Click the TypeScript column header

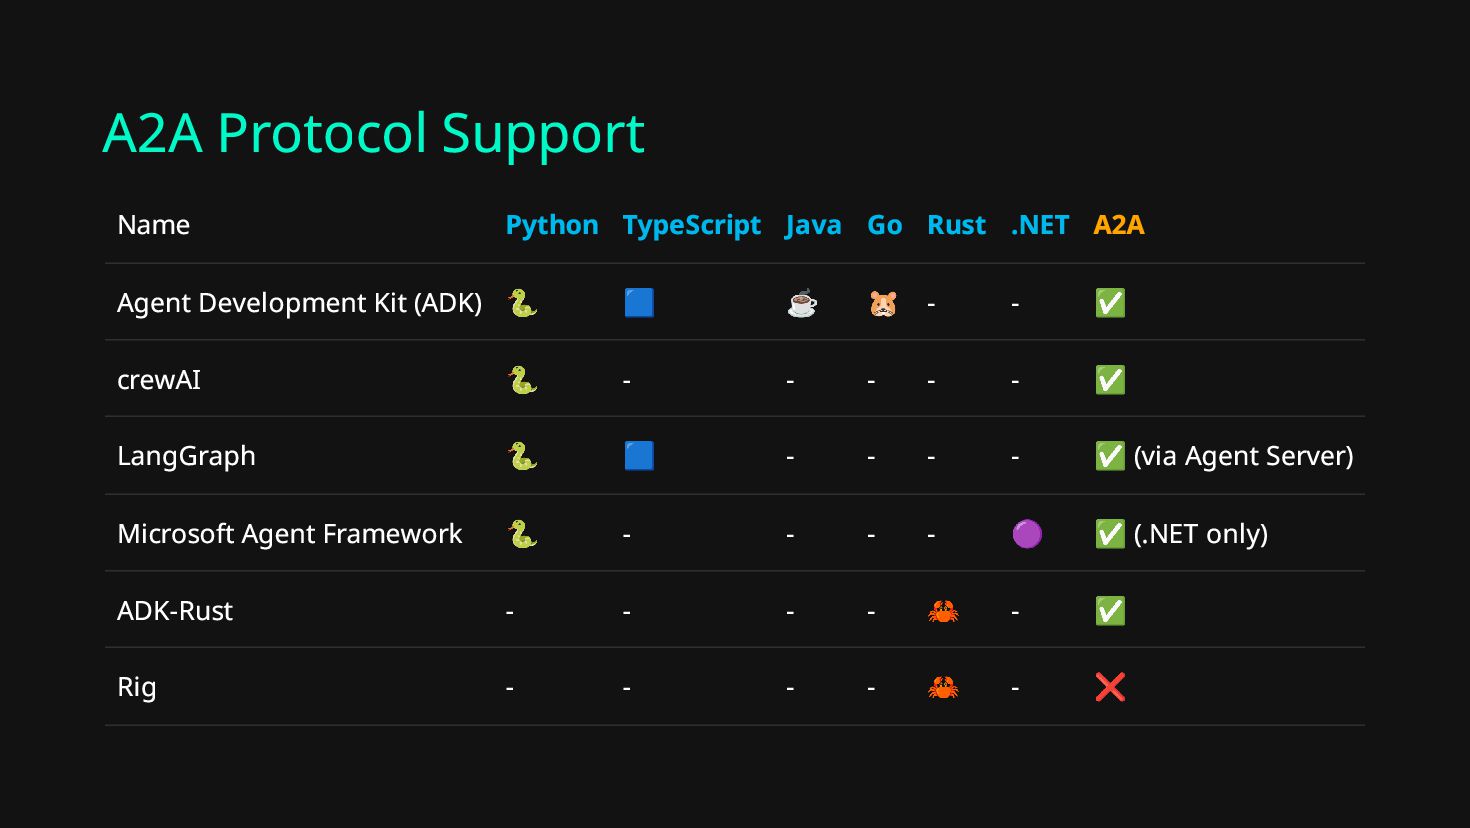pos(691,225)
